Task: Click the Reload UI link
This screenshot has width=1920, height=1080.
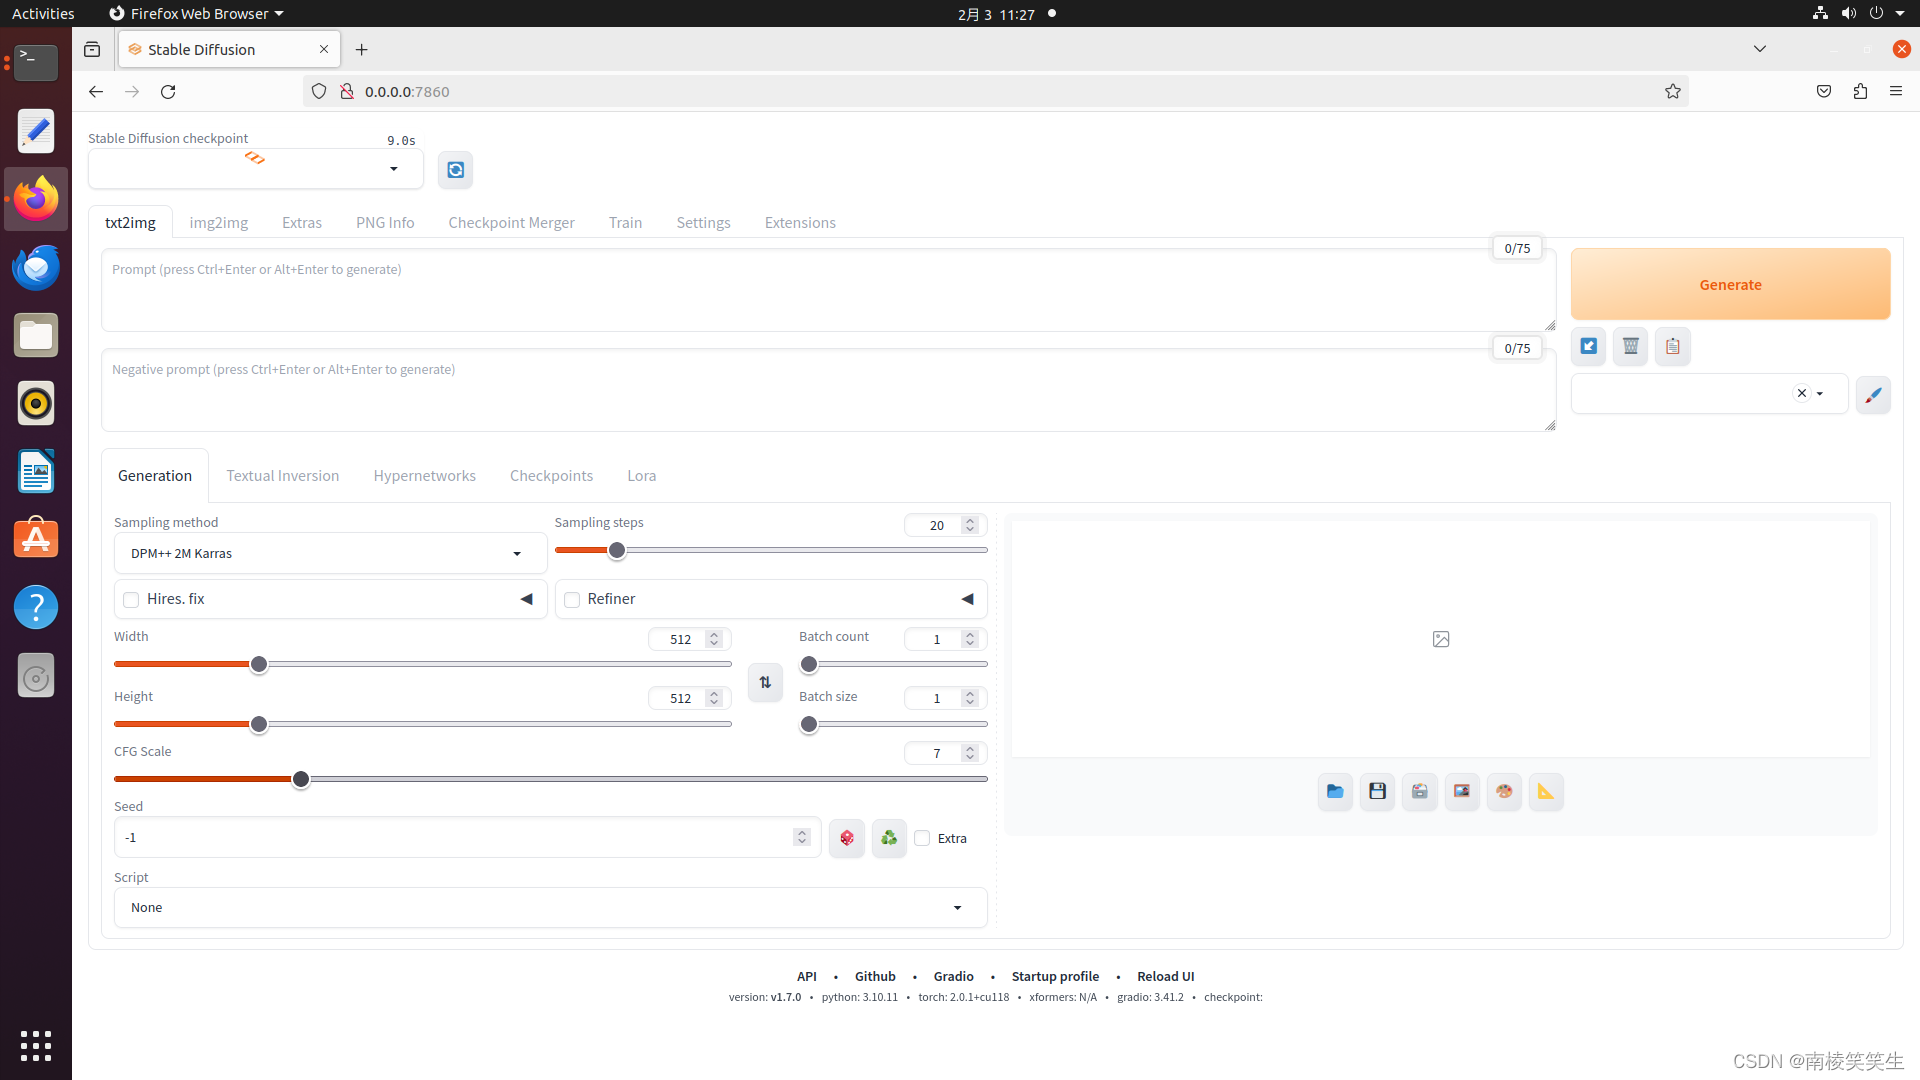Action: [x=1165, y=976]
